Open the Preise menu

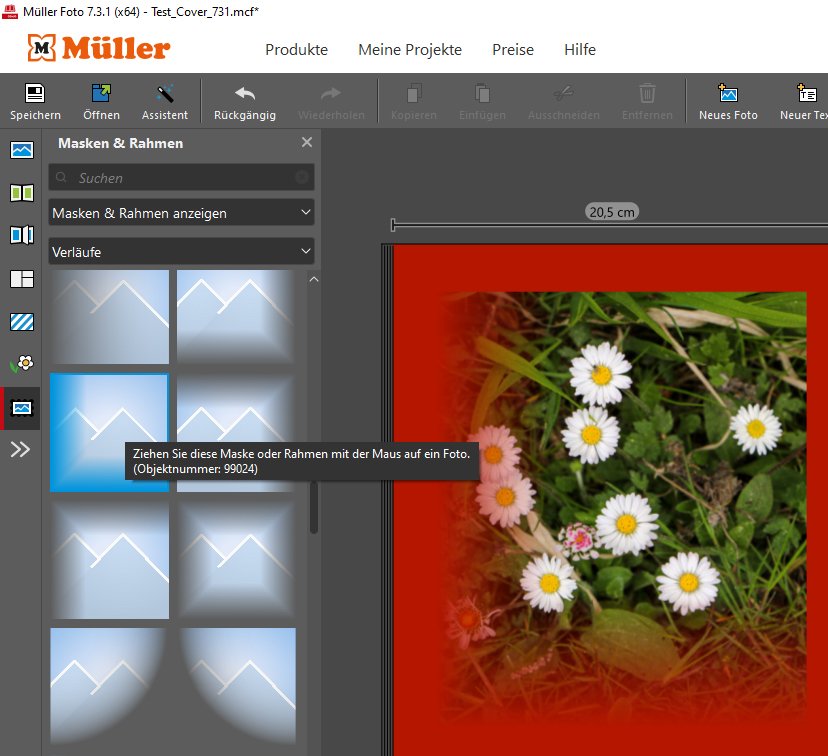pyautogui.click(x=513, y=50)
